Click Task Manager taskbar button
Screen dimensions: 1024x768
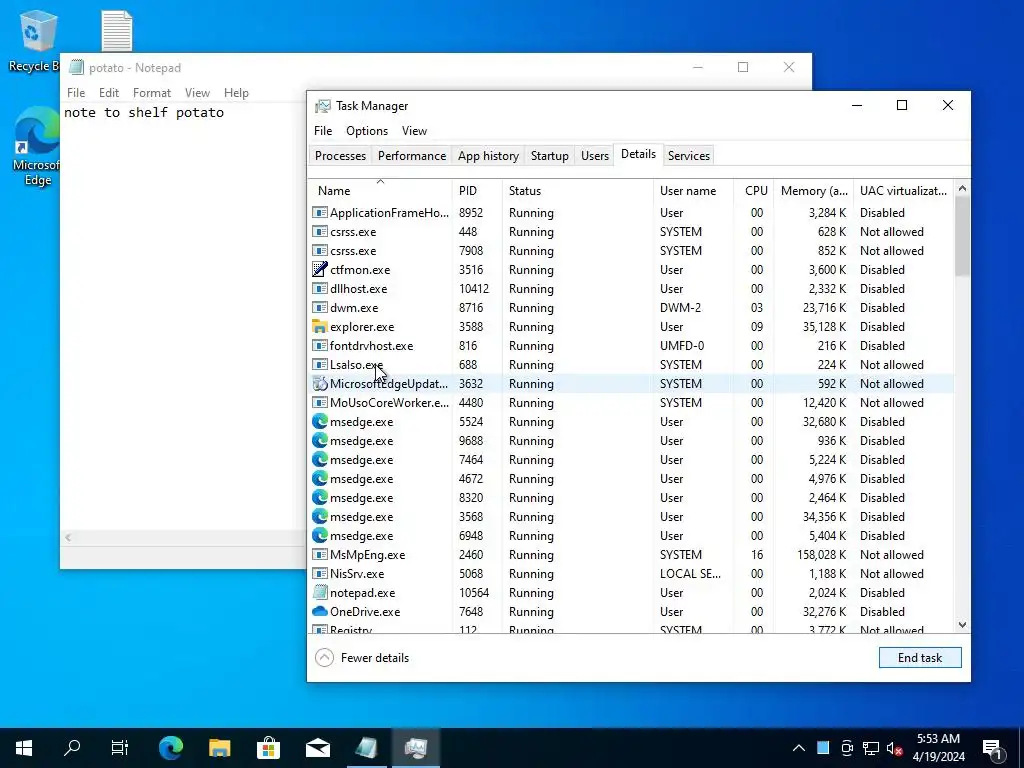(416, 748)
